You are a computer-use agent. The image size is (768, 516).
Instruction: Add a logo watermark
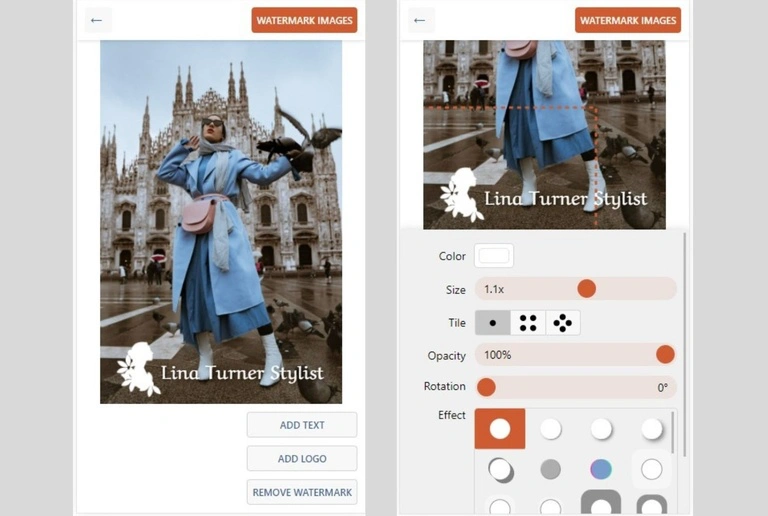(x=302, y=458)
